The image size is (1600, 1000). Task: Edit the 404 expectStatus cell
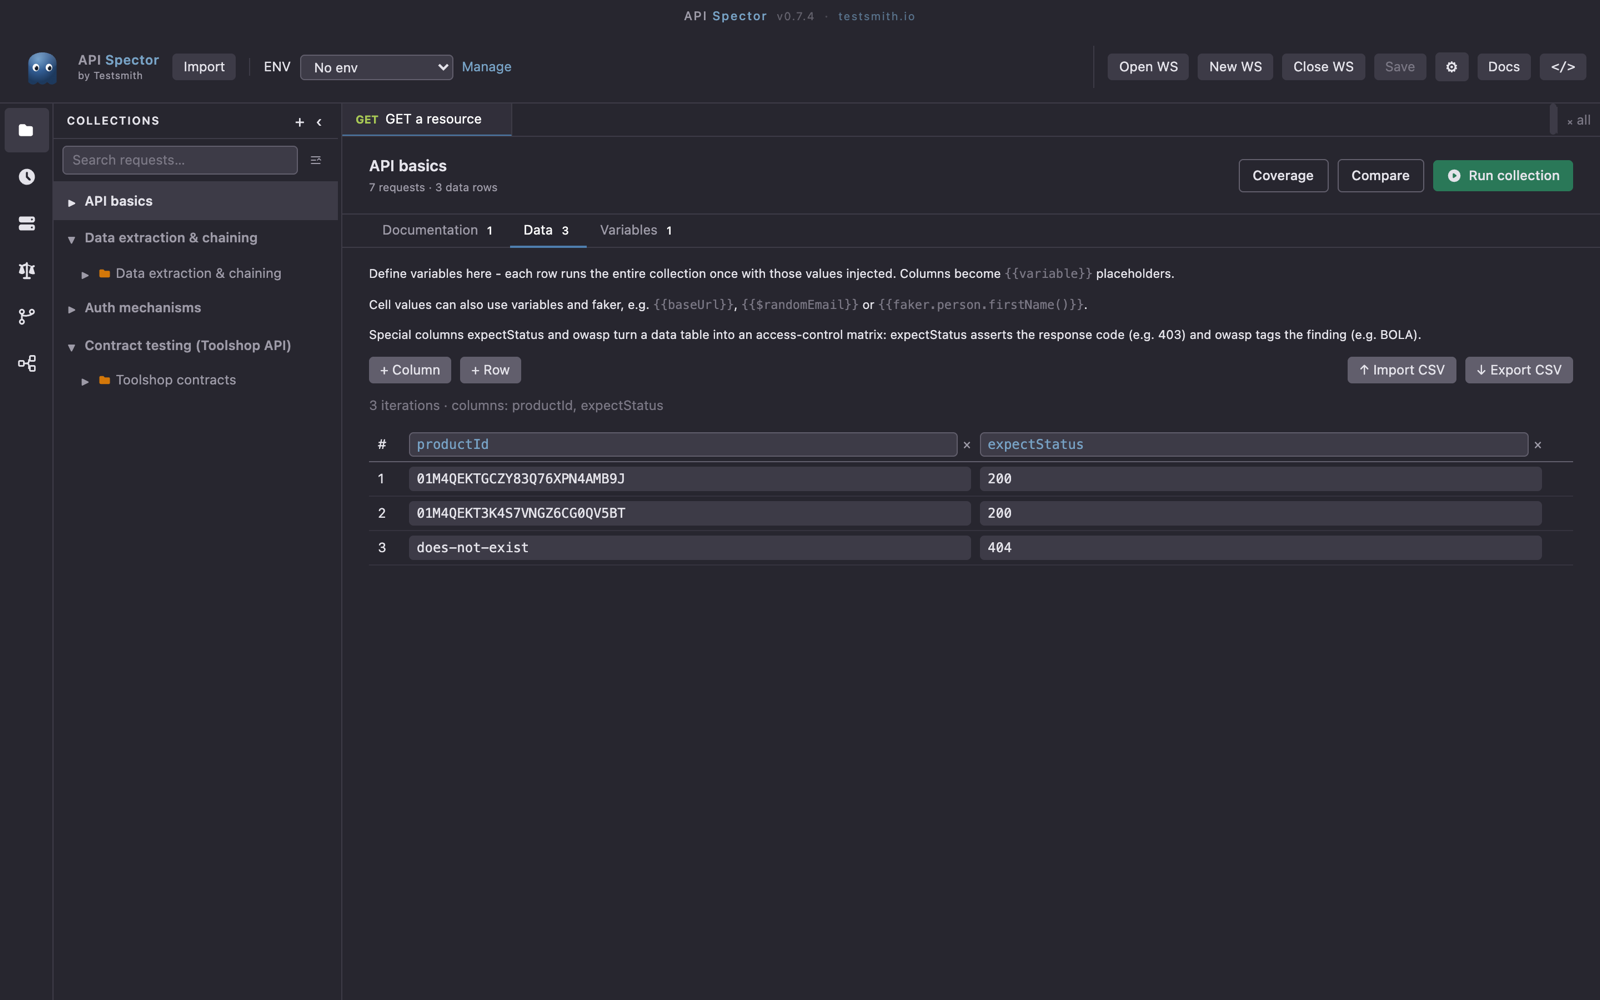pos(1260,548)
